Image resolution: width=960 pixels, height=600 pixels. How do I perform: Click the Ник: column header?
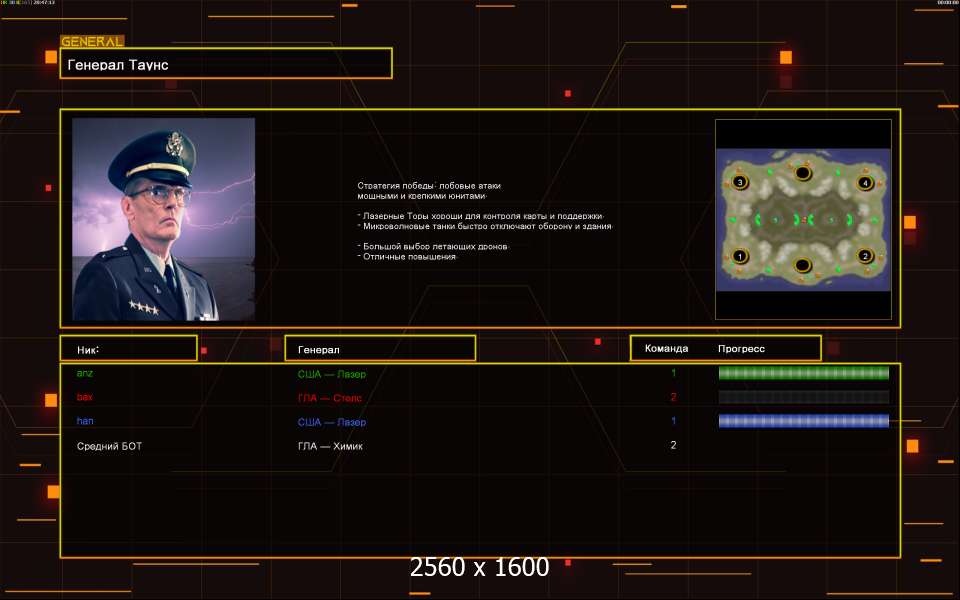(127, 349)
